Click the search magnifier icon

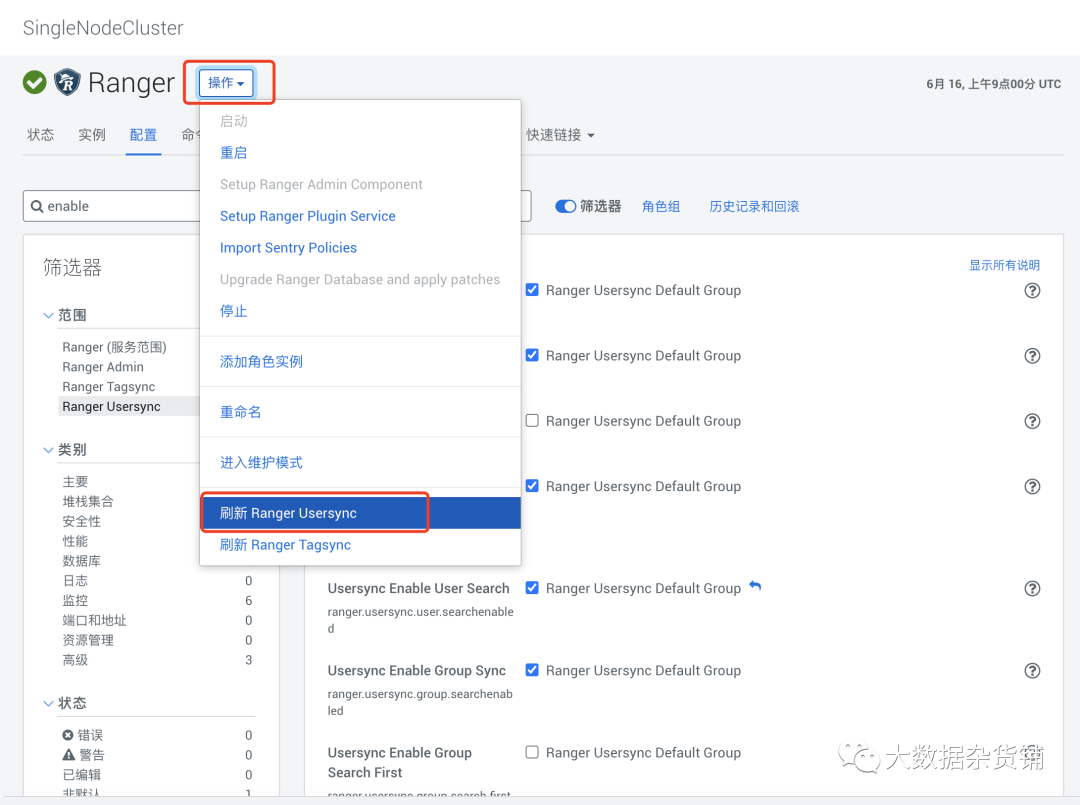[x=37, y=206]
